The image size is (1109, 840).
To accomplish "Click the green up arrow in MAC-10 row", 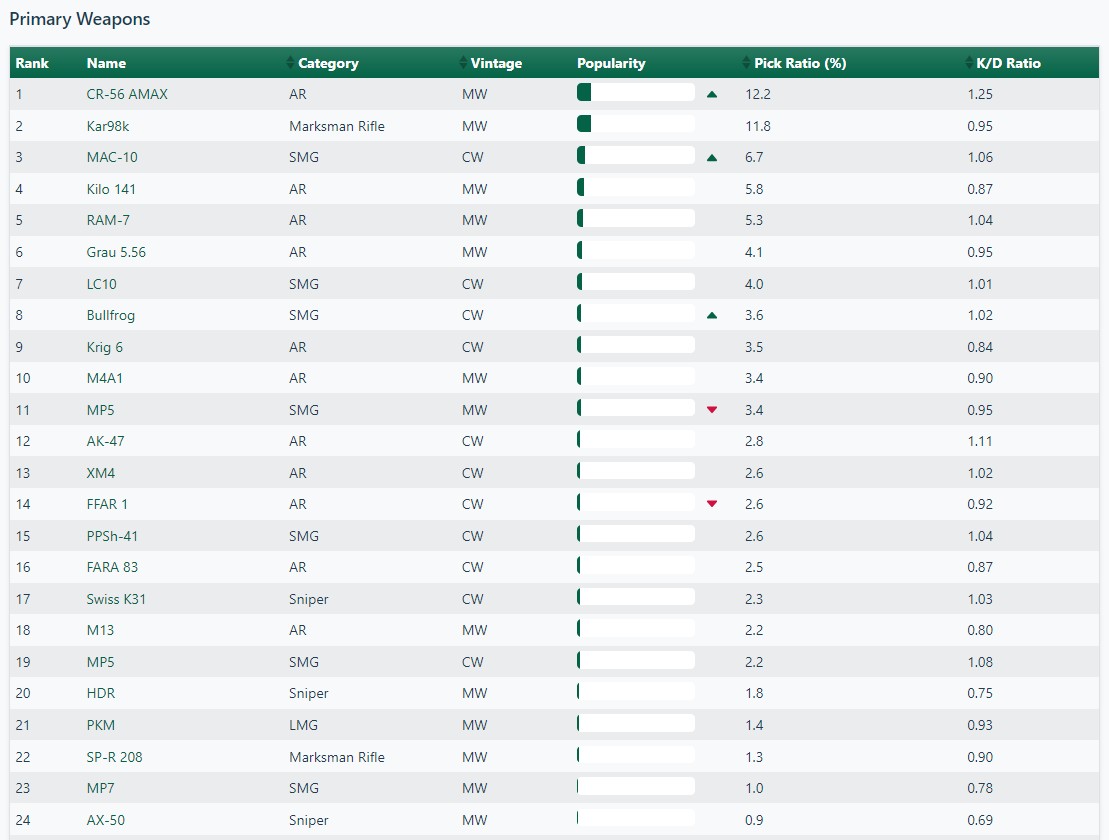I will 712,158.
